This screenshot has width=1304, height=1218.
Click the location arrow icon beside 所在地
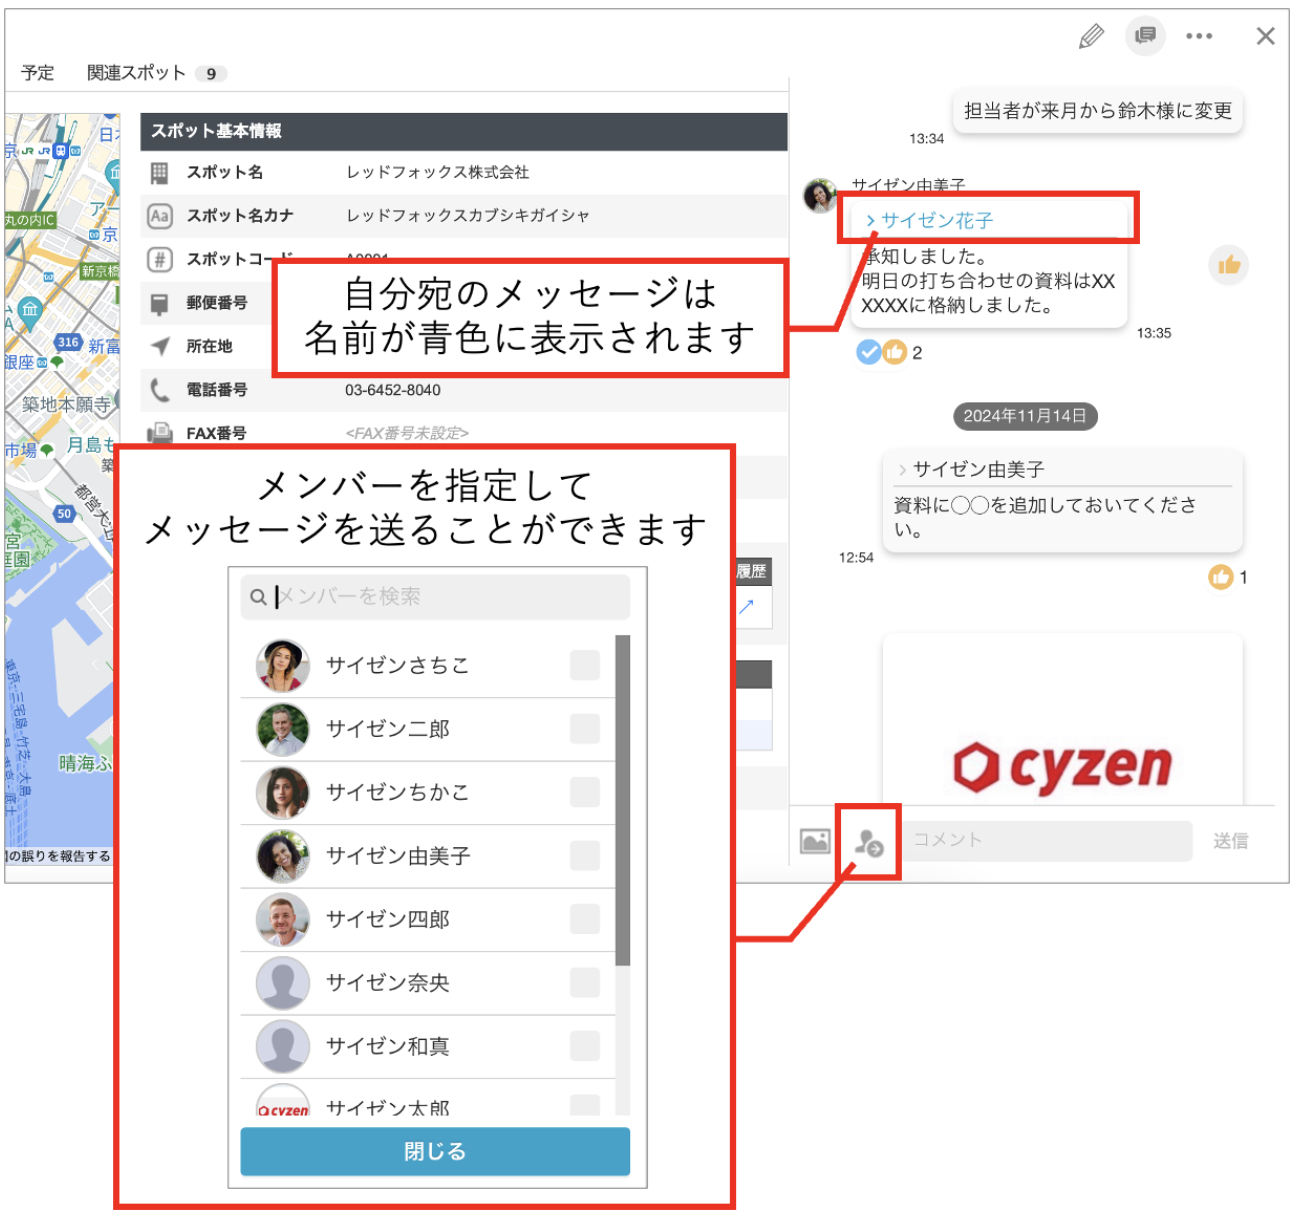click(160, 346)
